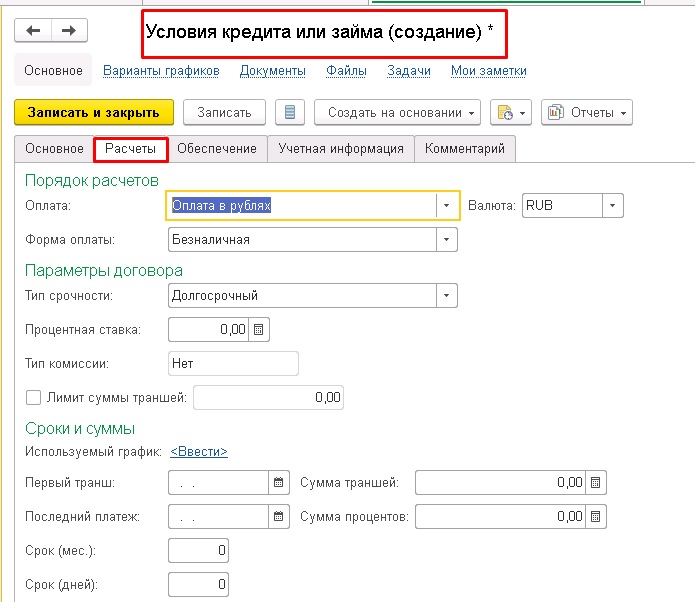Open the document-with-clock icon dropdown
This screenshot has width=695, height=602.
pos(511,112)
